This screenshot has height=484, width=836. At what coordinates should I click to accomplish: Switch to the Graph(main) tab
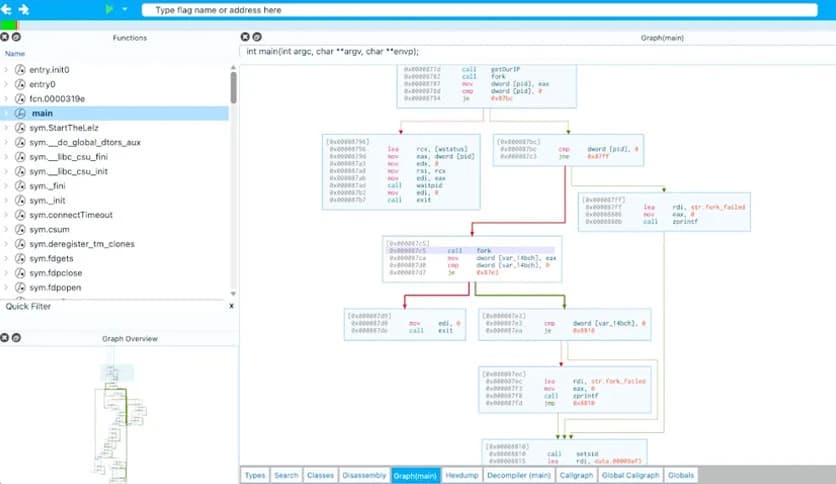coord(415,475)
